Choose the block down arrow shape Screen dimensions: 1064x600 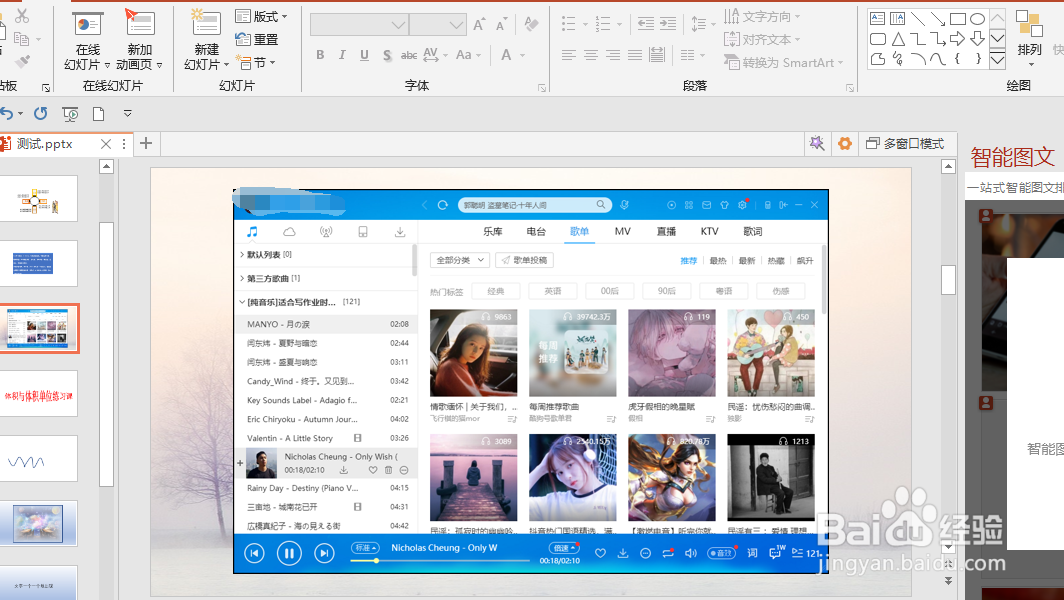point(977,39)
